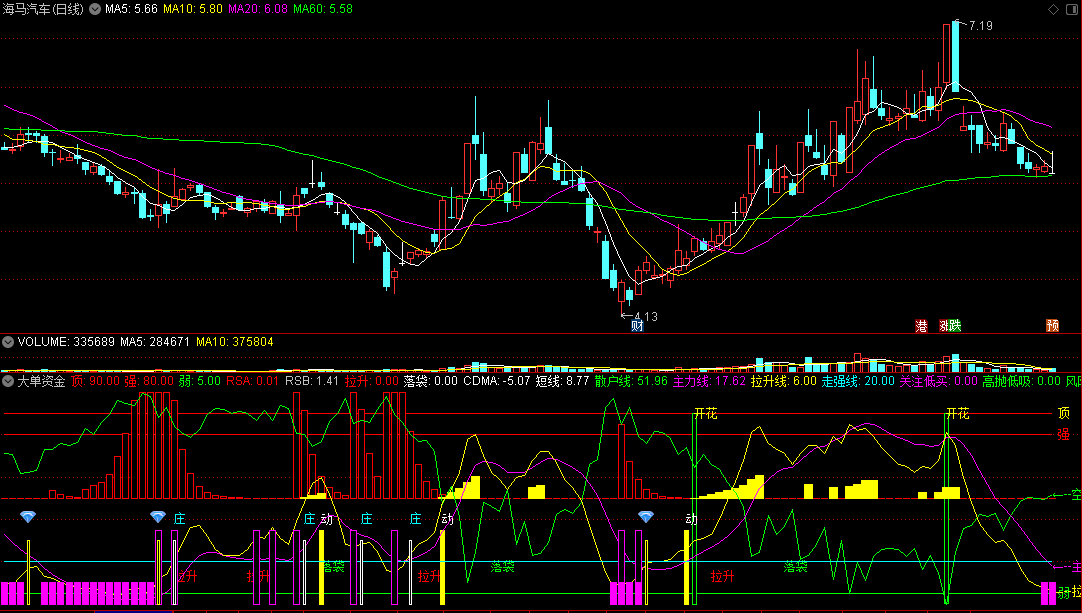Expand the 大单资金 indicator panel arrow

point(8,381)
